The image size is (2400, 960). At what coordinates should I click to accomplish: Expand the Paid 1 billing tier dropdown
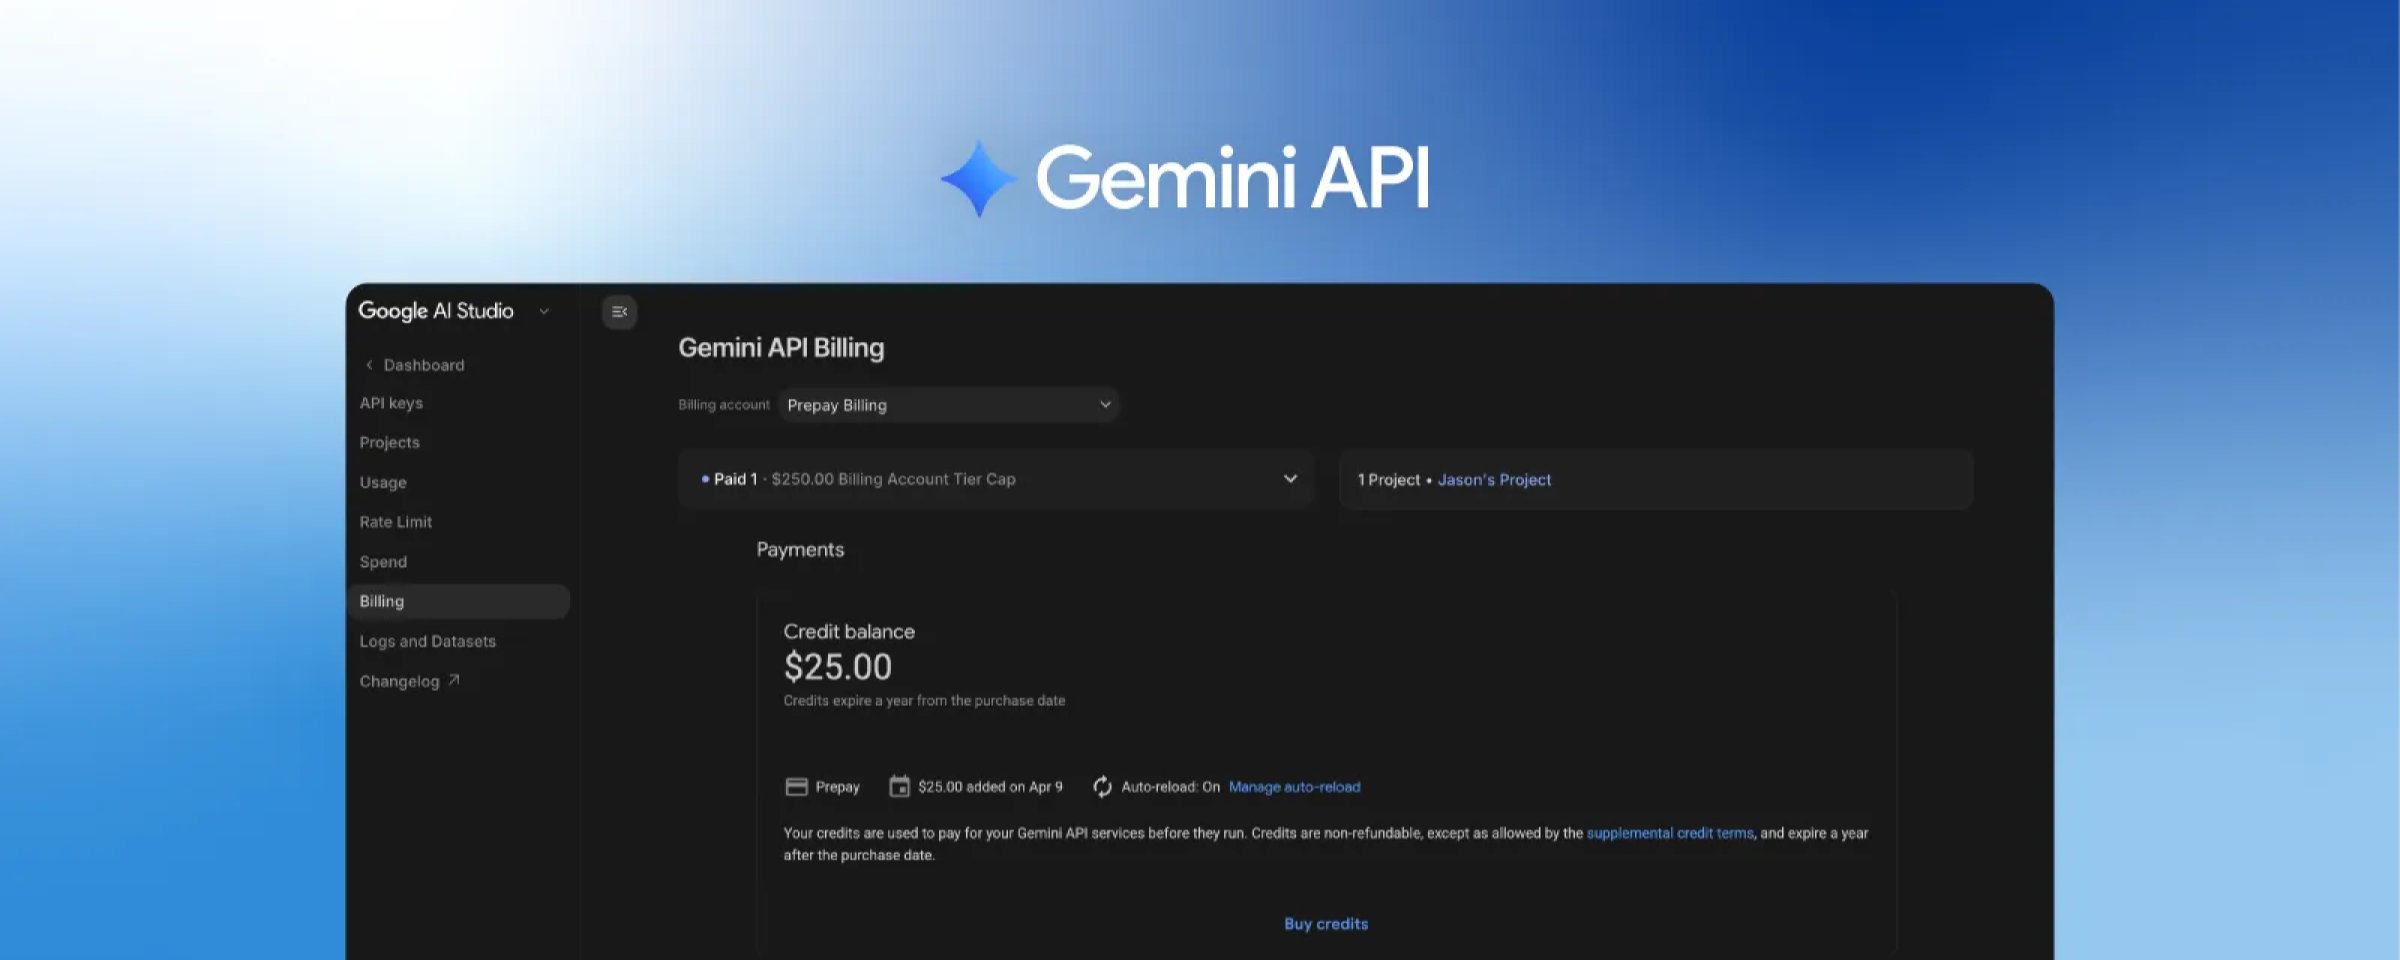tap(1289, 479)
